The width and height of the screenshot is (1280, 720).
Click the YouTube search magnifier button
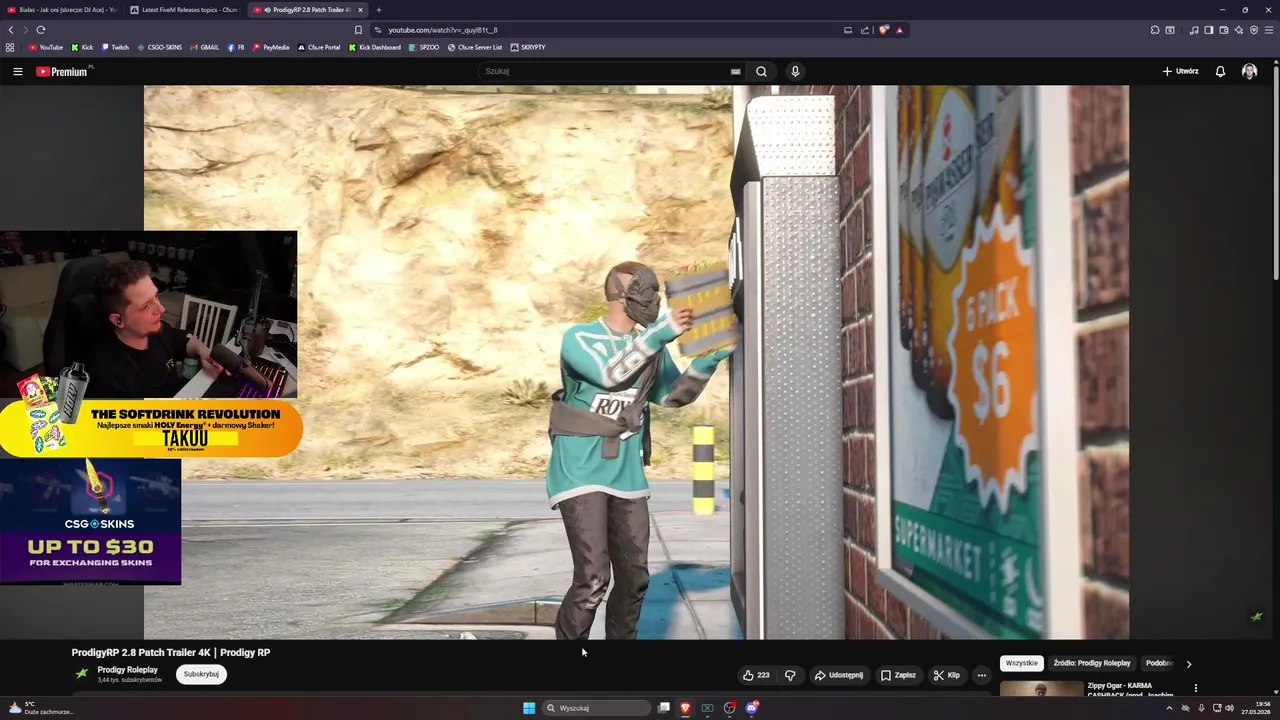[x=761, y=71]
